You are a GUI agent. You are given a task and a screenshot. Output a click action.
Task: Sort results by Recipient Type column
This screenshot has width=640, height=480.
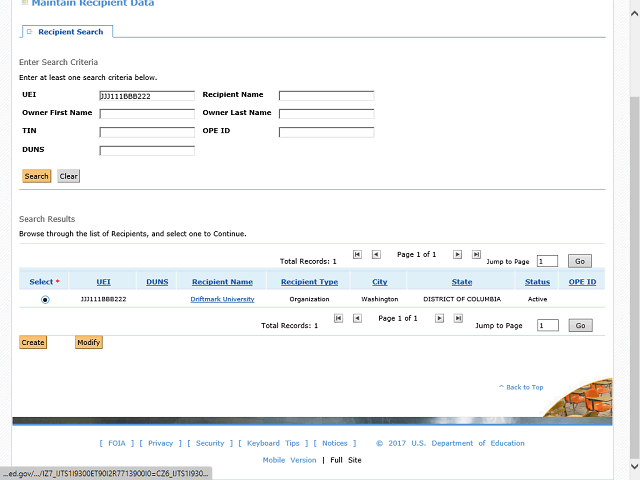click(309, 282)
